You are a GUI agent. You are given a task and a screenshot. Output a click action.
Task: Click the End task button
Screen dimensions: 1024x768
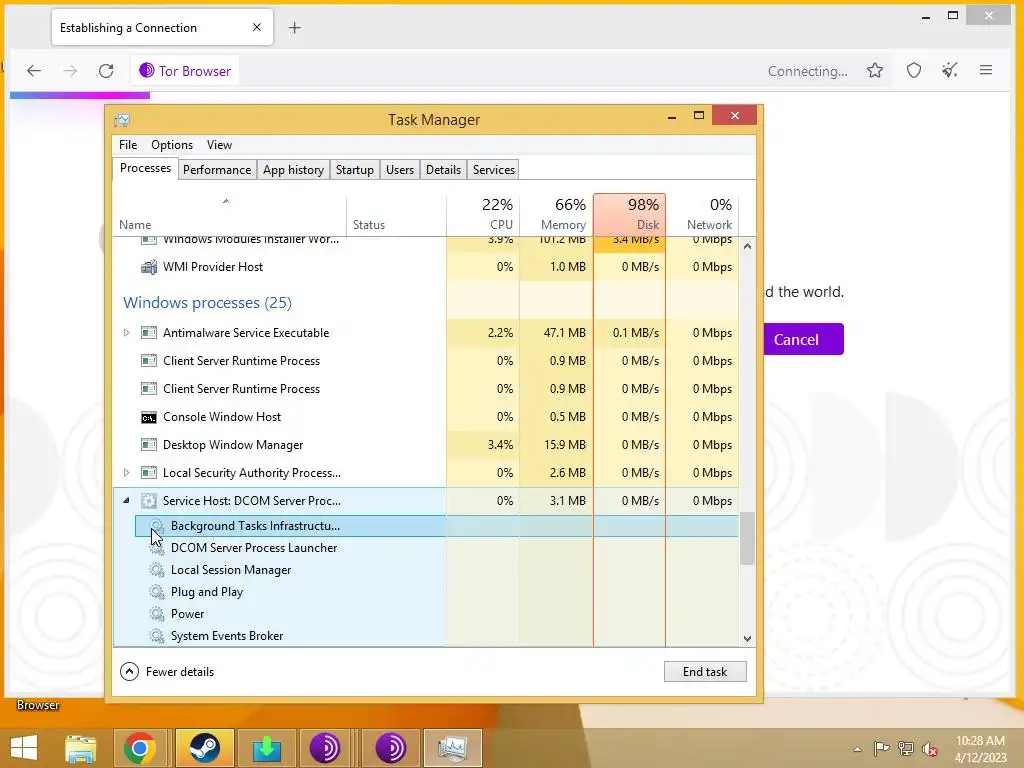tap(705, 671)
